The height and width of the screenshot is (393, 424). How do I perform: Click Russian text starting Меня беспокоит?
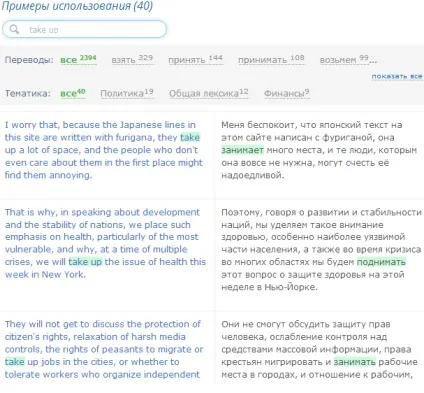(x=319, y=150)
